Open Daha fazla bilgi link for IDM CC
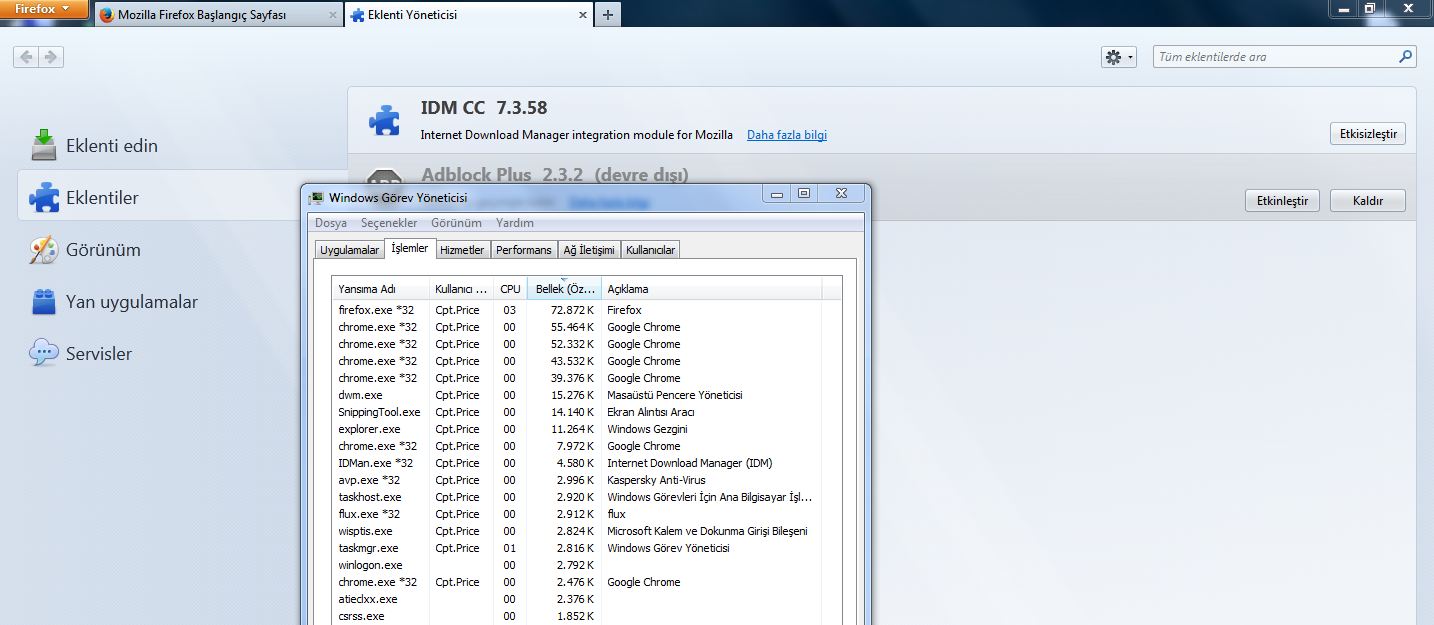This screenshot has height=625, width=1434. point(787,135)
